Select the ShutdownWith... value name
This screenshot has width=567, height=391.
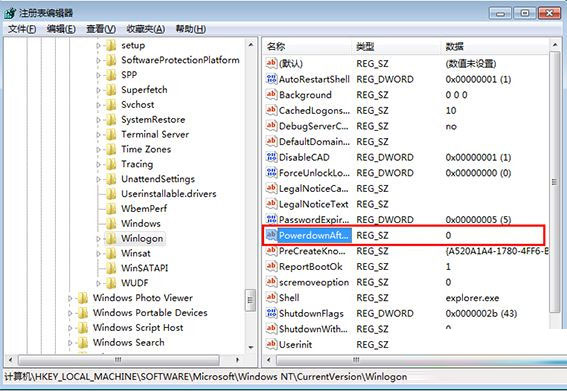[x=313, y=329]
